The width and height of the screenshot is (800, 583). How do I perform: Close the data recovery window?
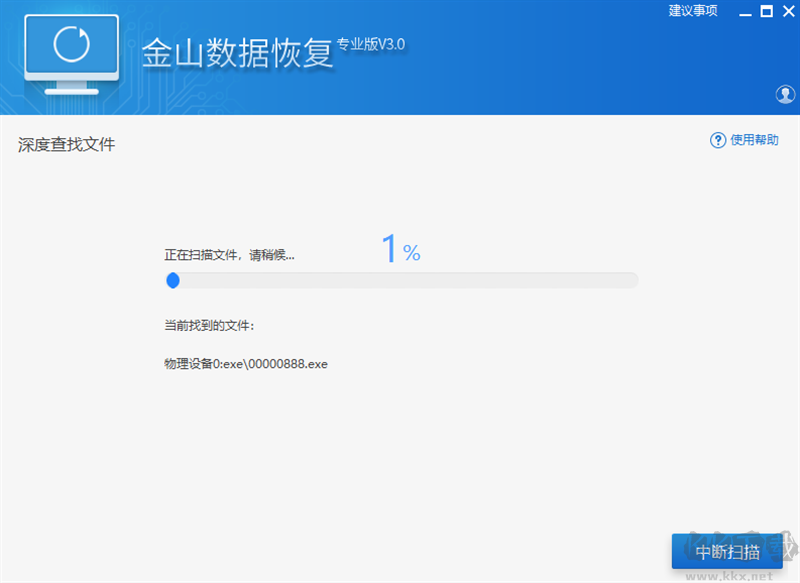coord(787,12)
